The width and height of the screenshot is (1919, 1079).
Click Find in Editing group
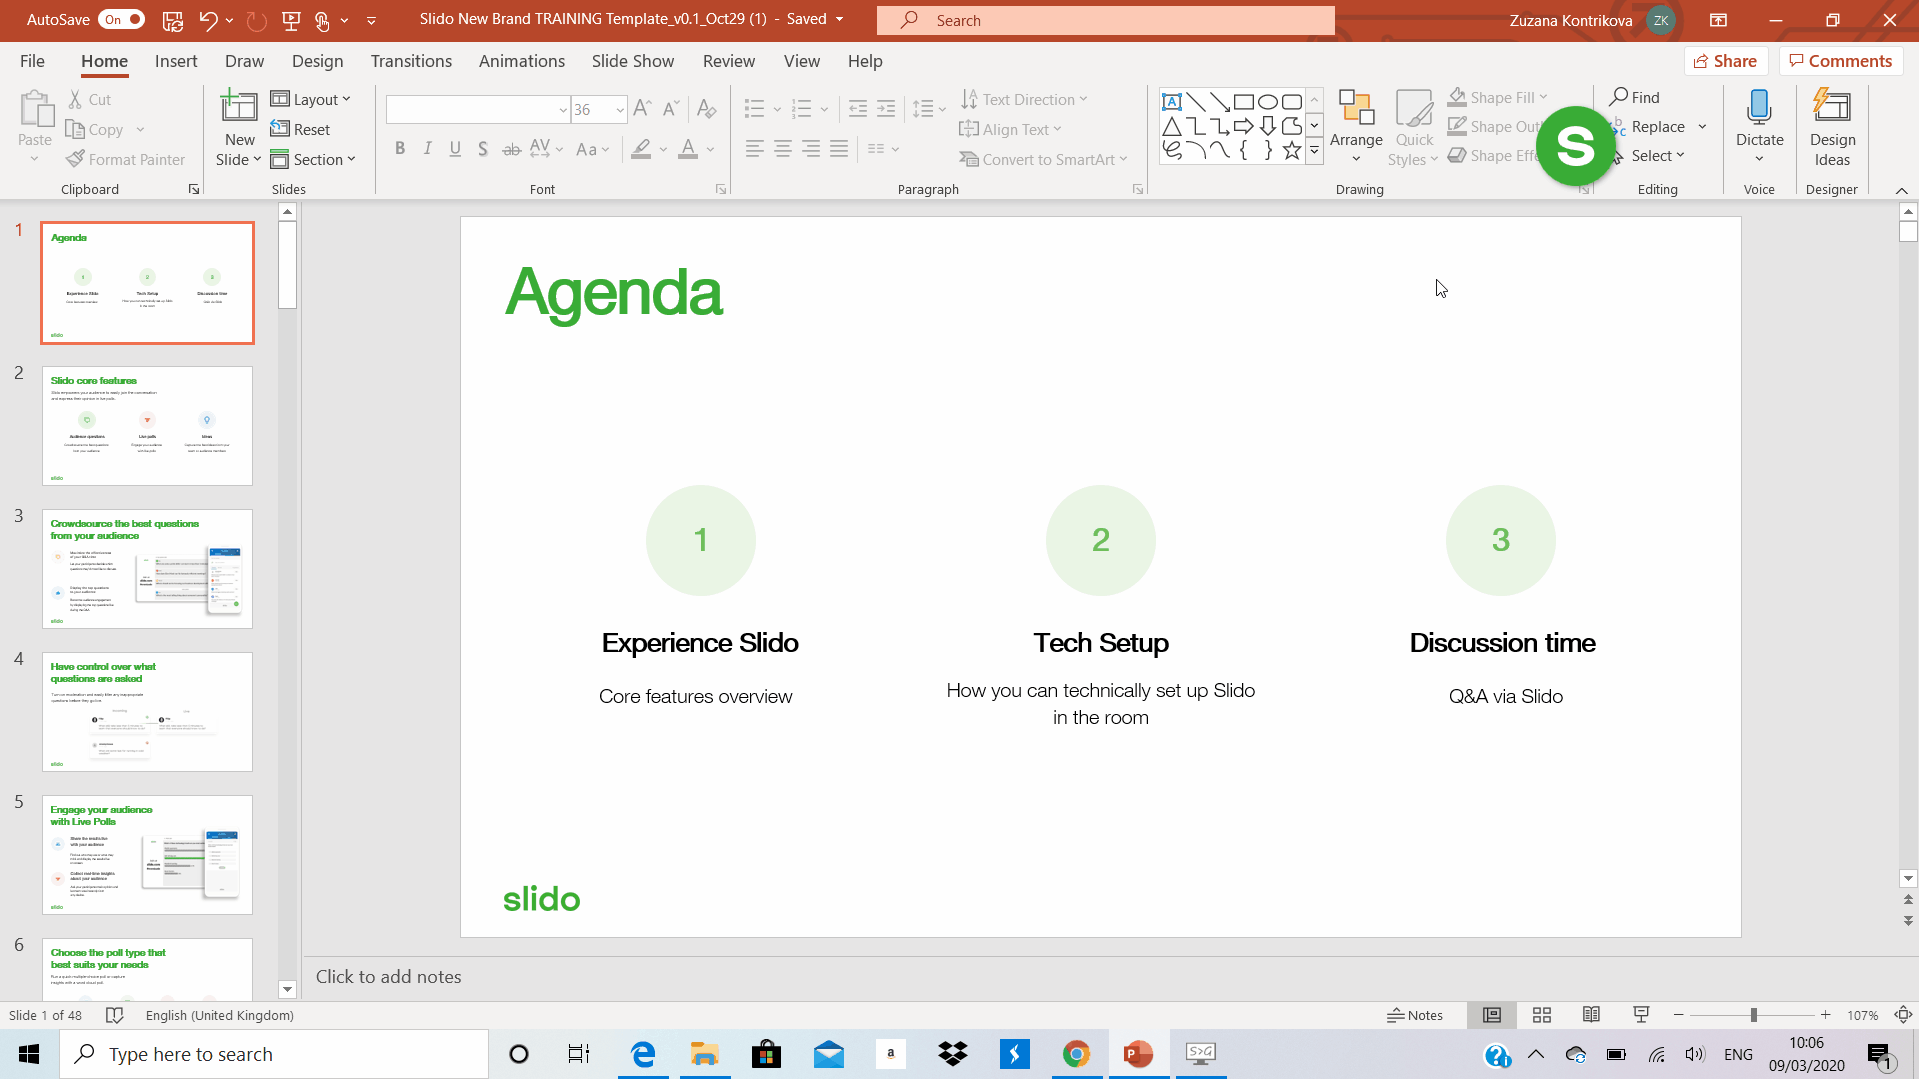point(1635,97)
